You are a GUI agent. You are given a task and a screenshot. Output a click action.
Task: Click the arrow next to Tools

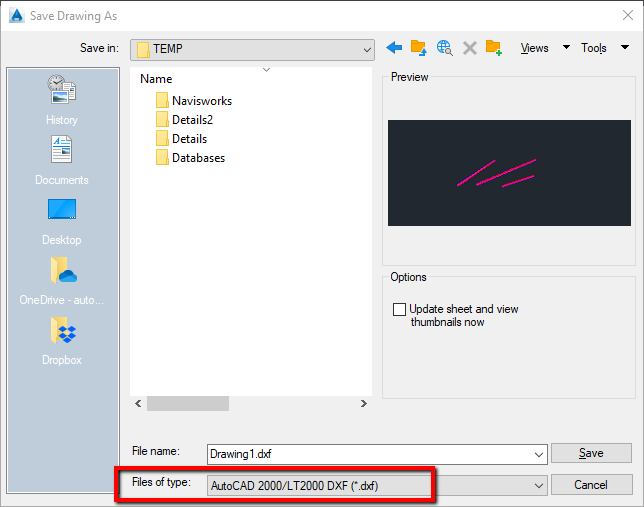pos(625,47)
